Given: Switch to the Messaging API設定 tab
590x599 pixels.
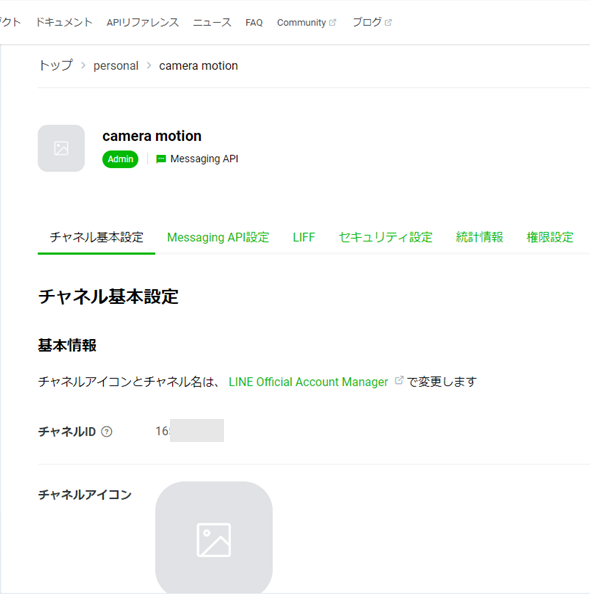Looking at the screenshot, I should (x=218, y=237).
